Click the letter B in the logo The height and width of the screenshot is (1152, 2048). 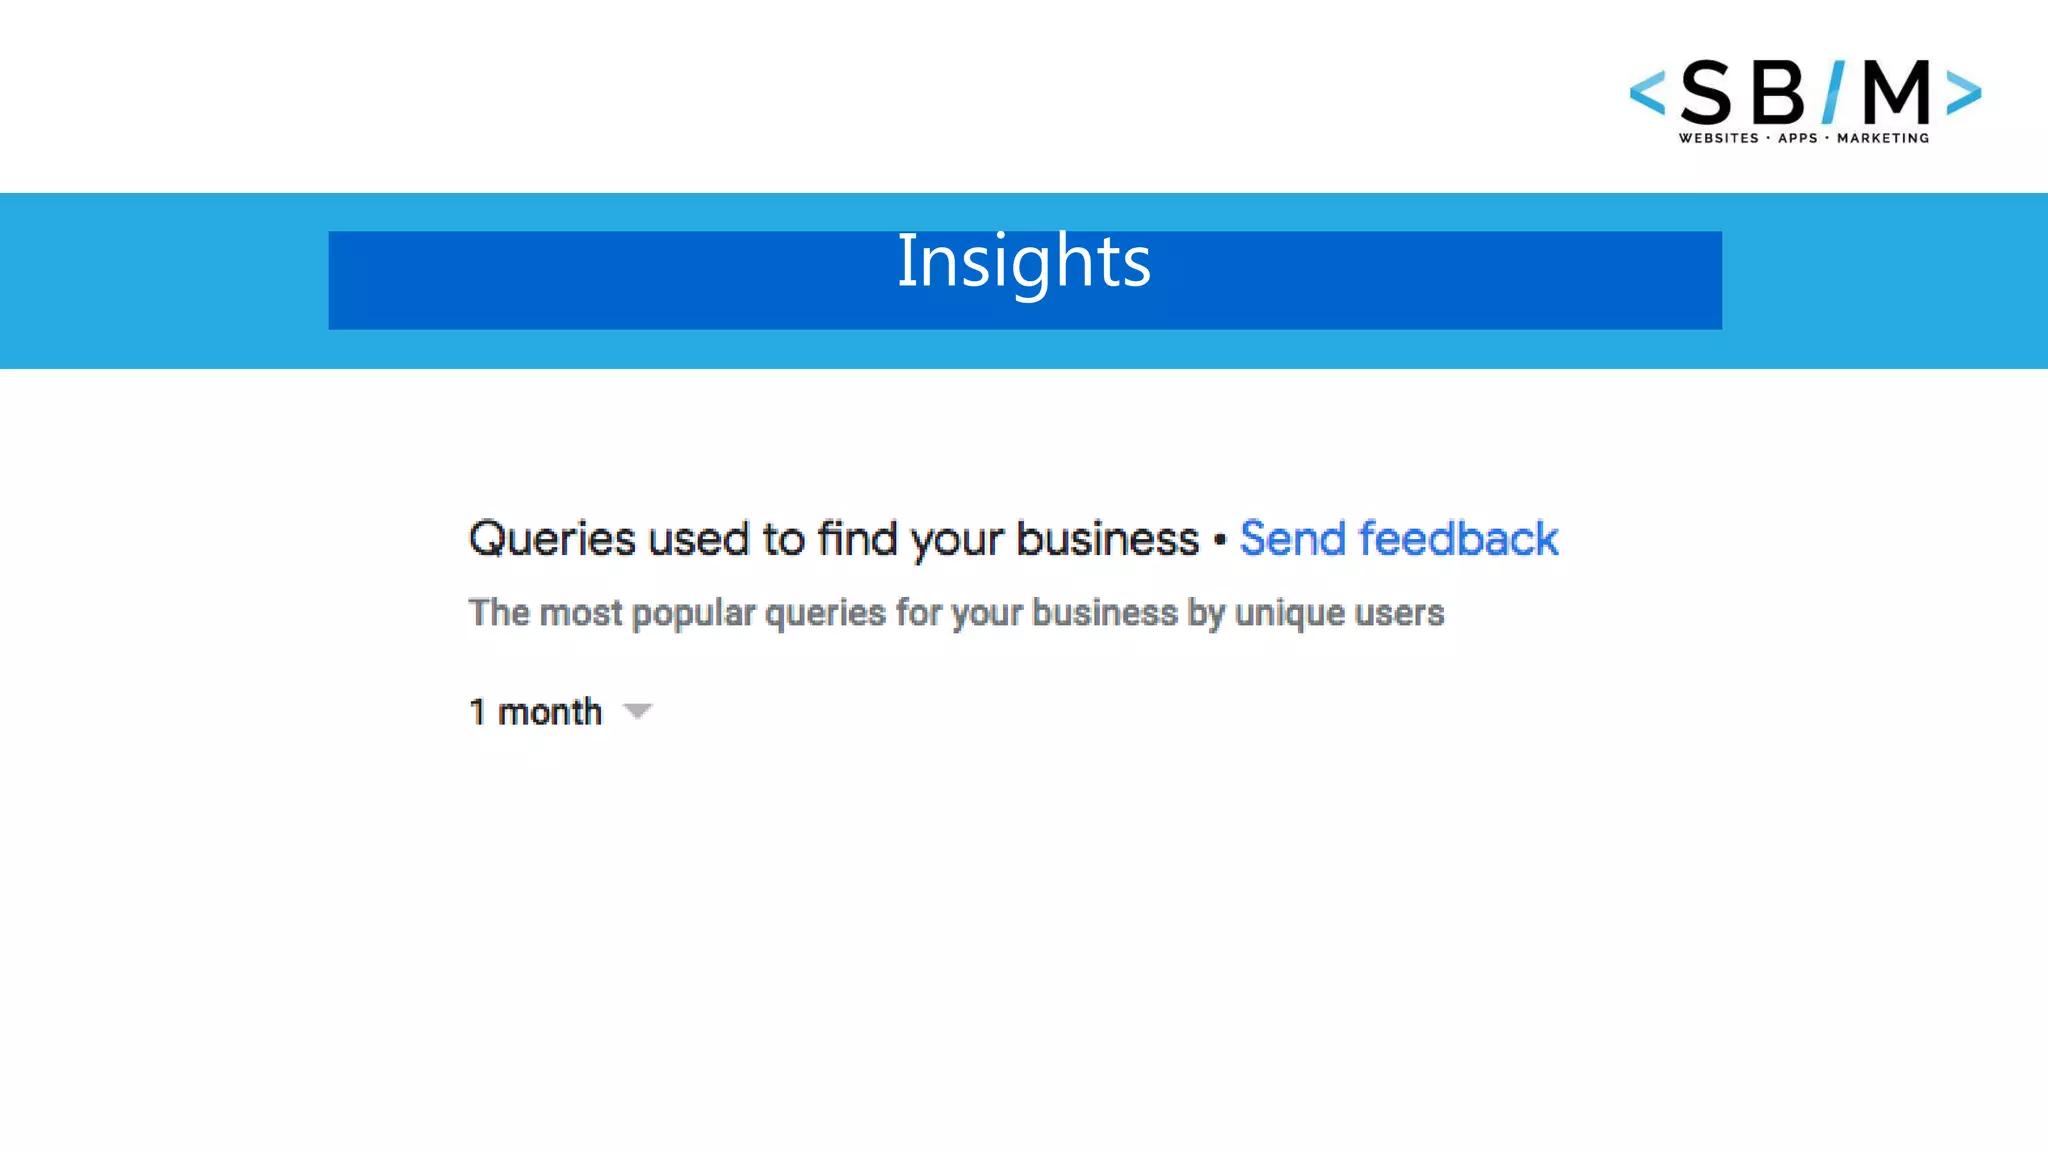tap(1778, 92)
